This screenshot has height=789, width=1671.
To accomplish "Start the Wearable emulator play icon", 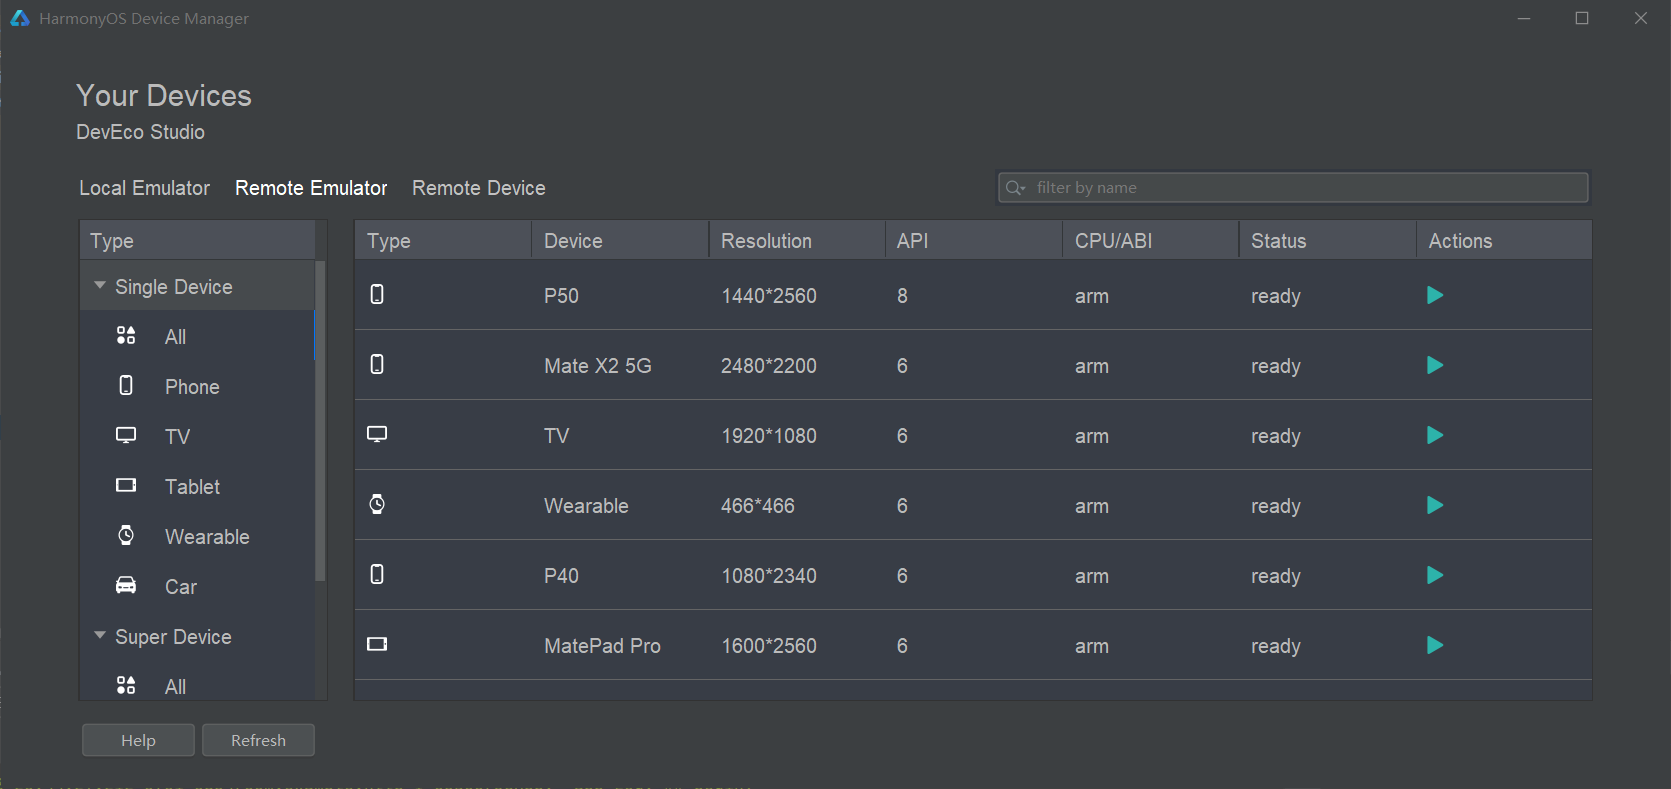I will (x=1435, y=505).
